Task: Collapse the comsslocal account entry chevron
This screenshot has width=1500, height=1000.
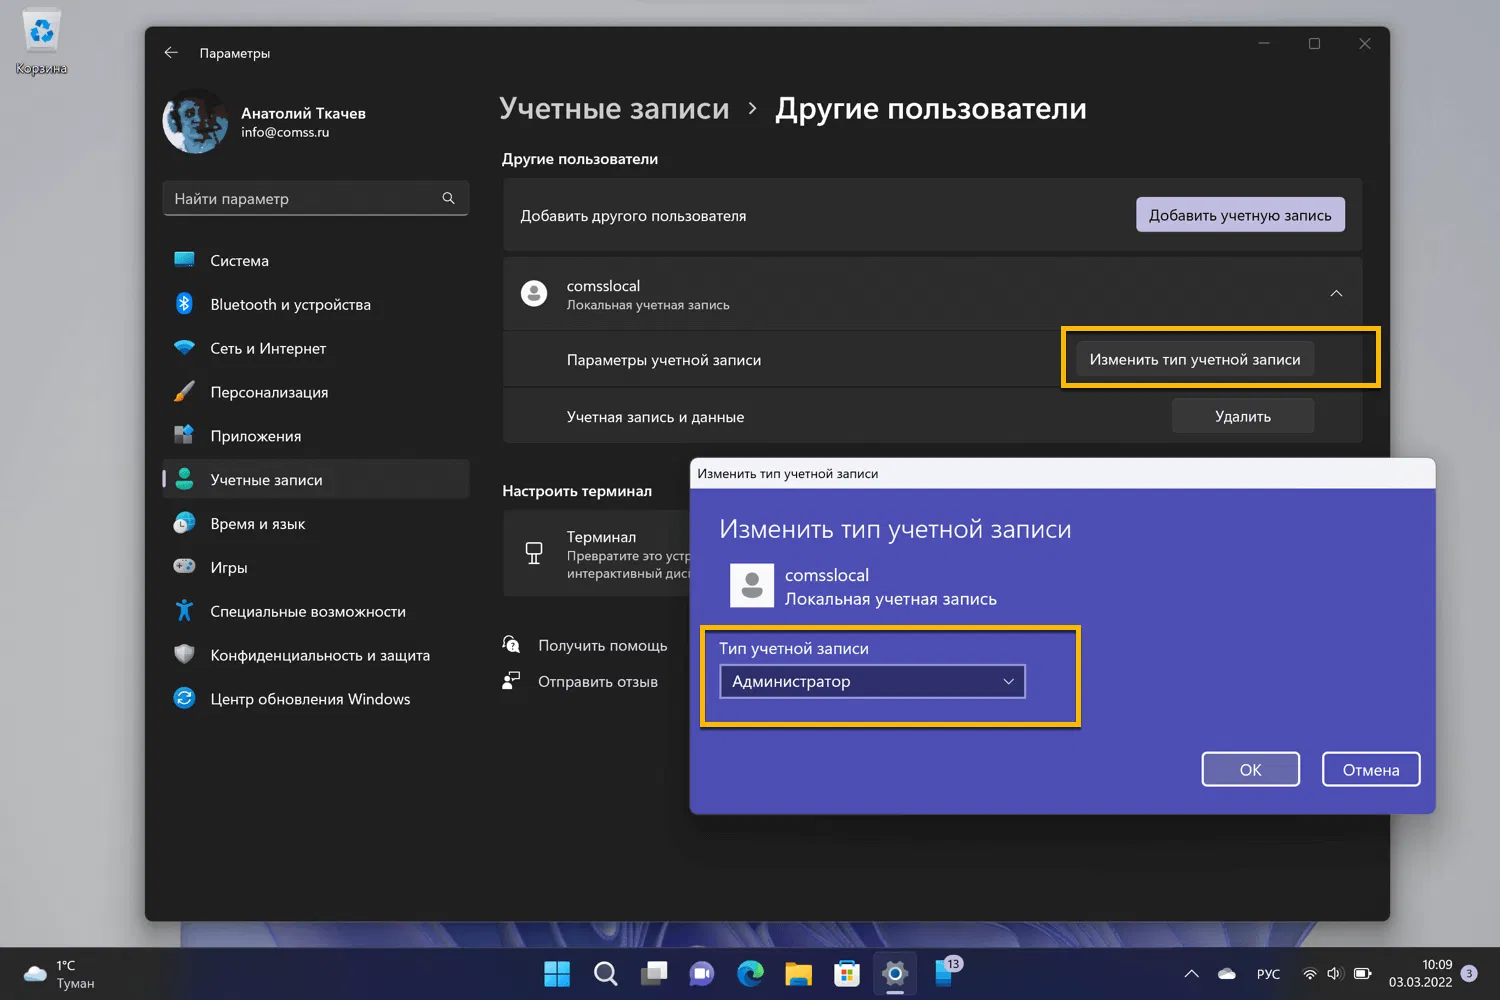Action: tap(1336, 294)
